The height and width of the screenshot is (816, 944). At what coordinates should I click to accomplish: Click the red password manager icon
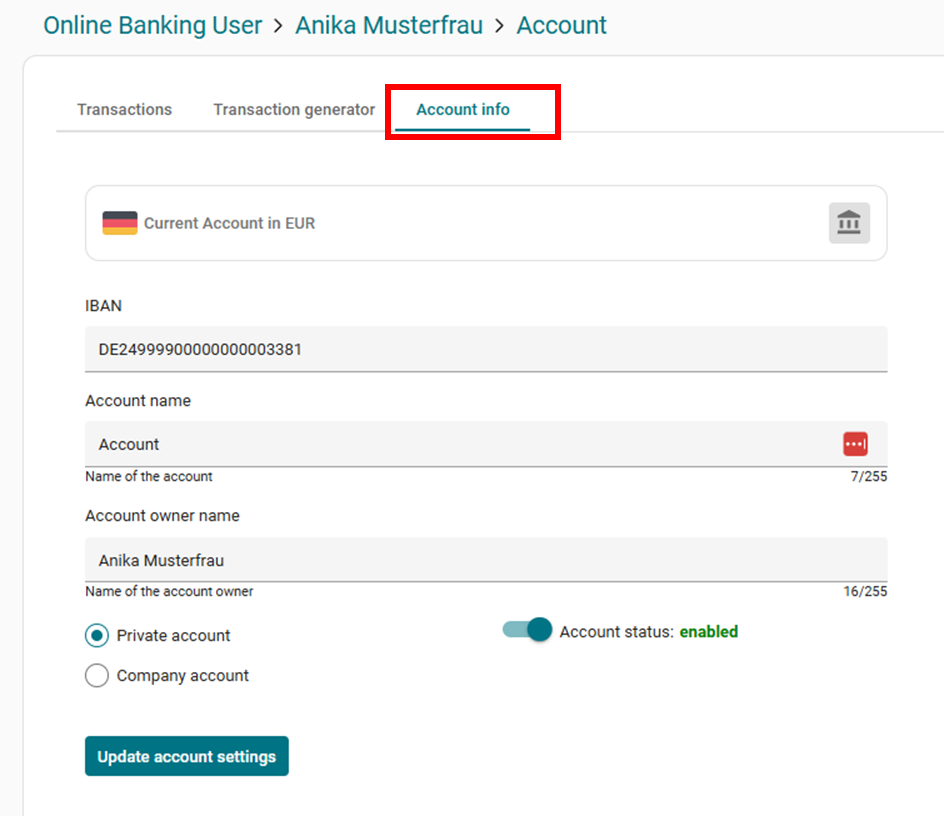855,444
